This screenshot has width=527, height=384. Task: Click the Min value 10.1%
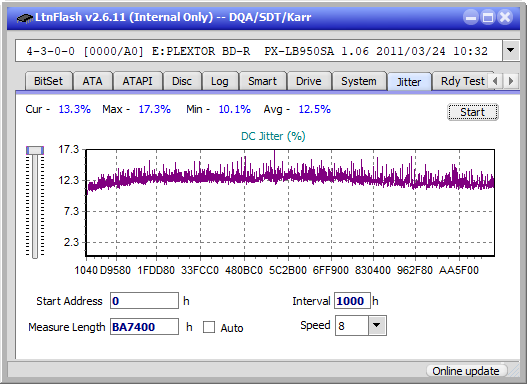click(235, 109)
